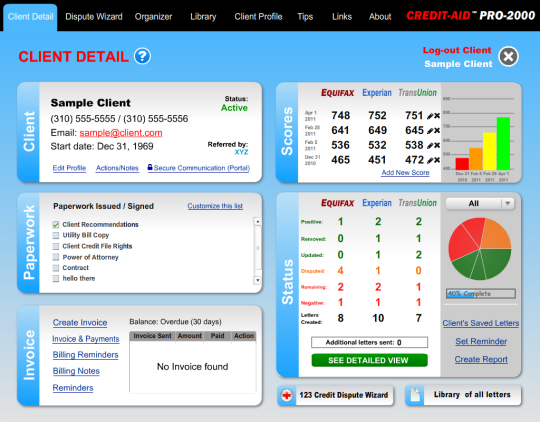Open Secure Communication (Portal) link
Image resolution: width=540 pixels, height=422 pixels.
pyautogui.click(x=201, y=168)
